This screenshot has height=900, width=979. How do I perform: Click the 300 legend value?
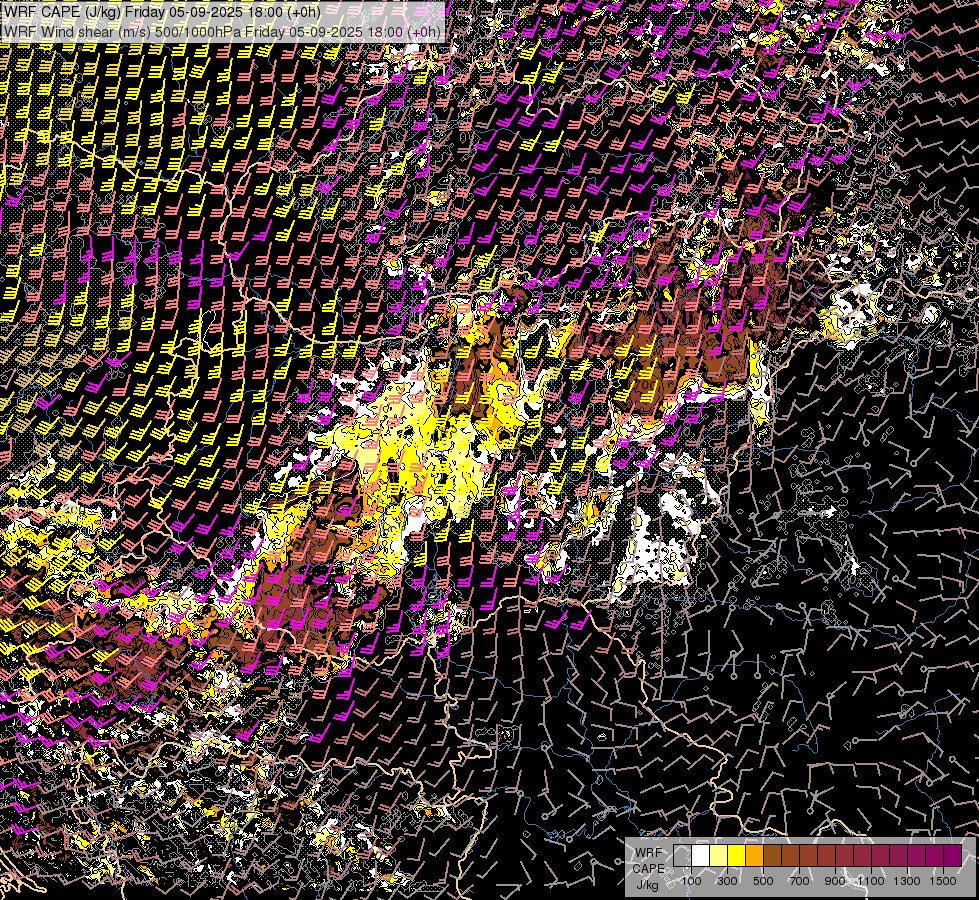click(727, 881)
